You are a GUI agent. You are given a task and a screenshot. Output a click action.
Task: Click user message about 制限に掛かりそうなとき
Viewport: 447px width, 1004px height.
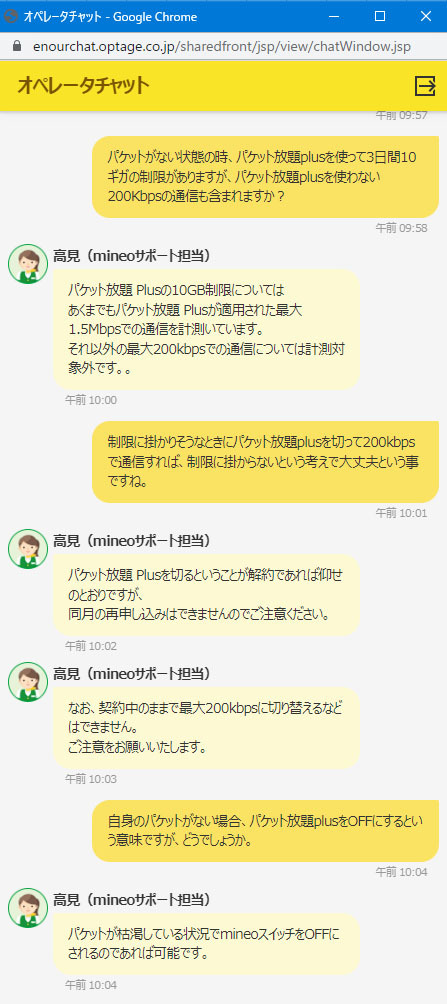(x=265, y=462)
